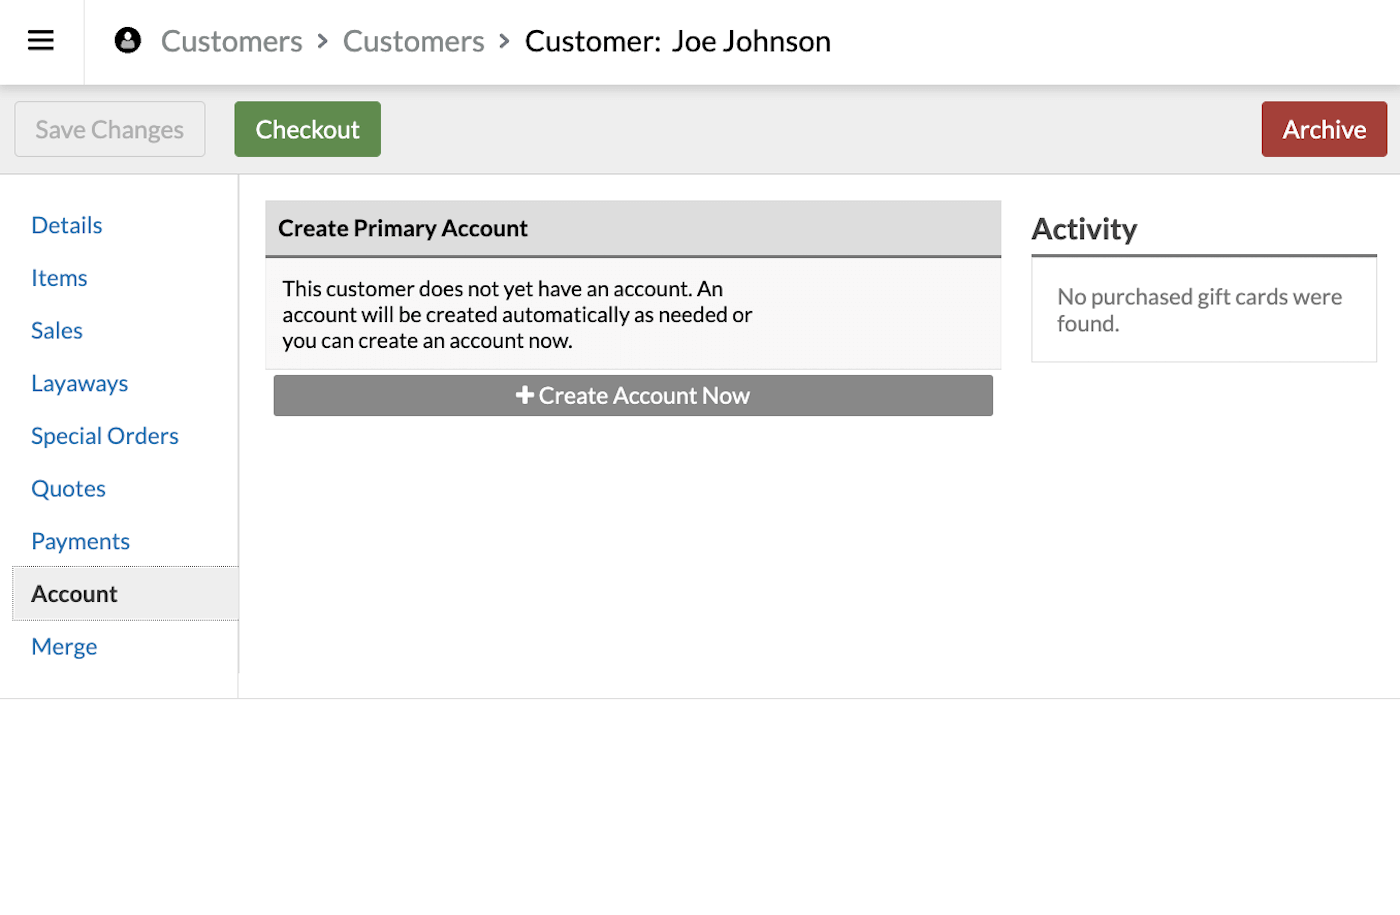The width and height of the screenshot is (1400, 915).
Task: Click the second breadcrumb chevron before Customer name
Action: (504, 41)
